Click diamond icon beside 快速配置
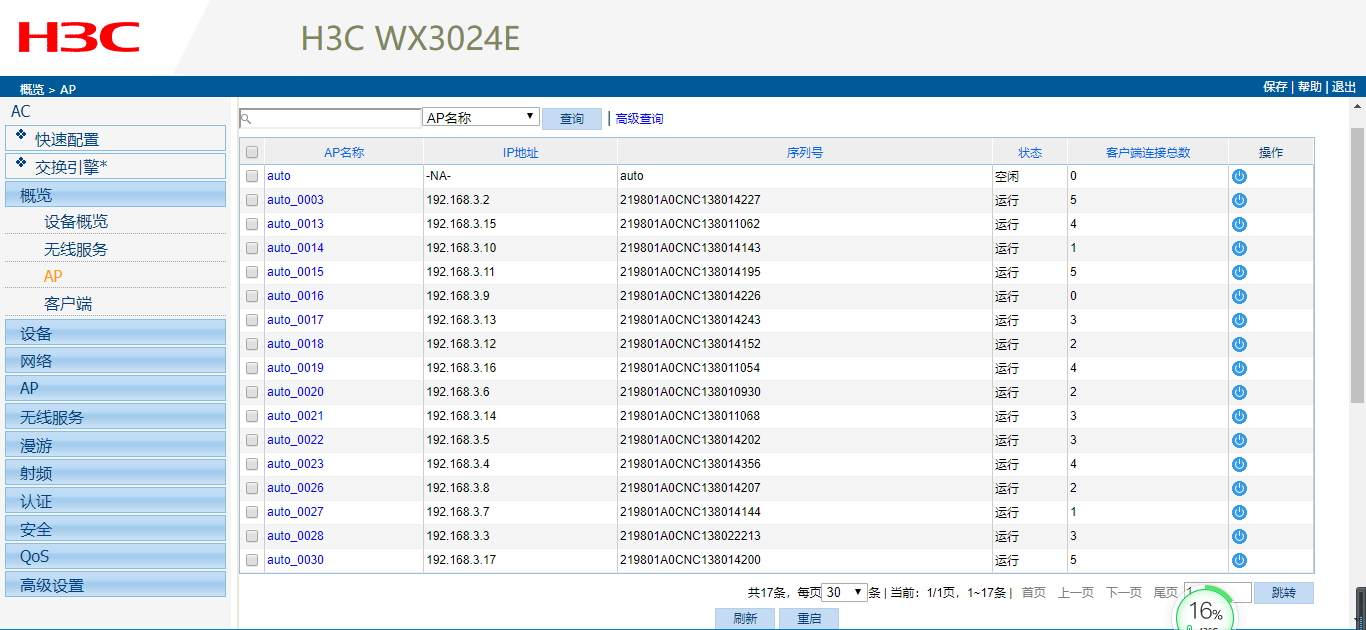Image resolution: width=1366 pixels, height=630 pixels. point(21,134)
